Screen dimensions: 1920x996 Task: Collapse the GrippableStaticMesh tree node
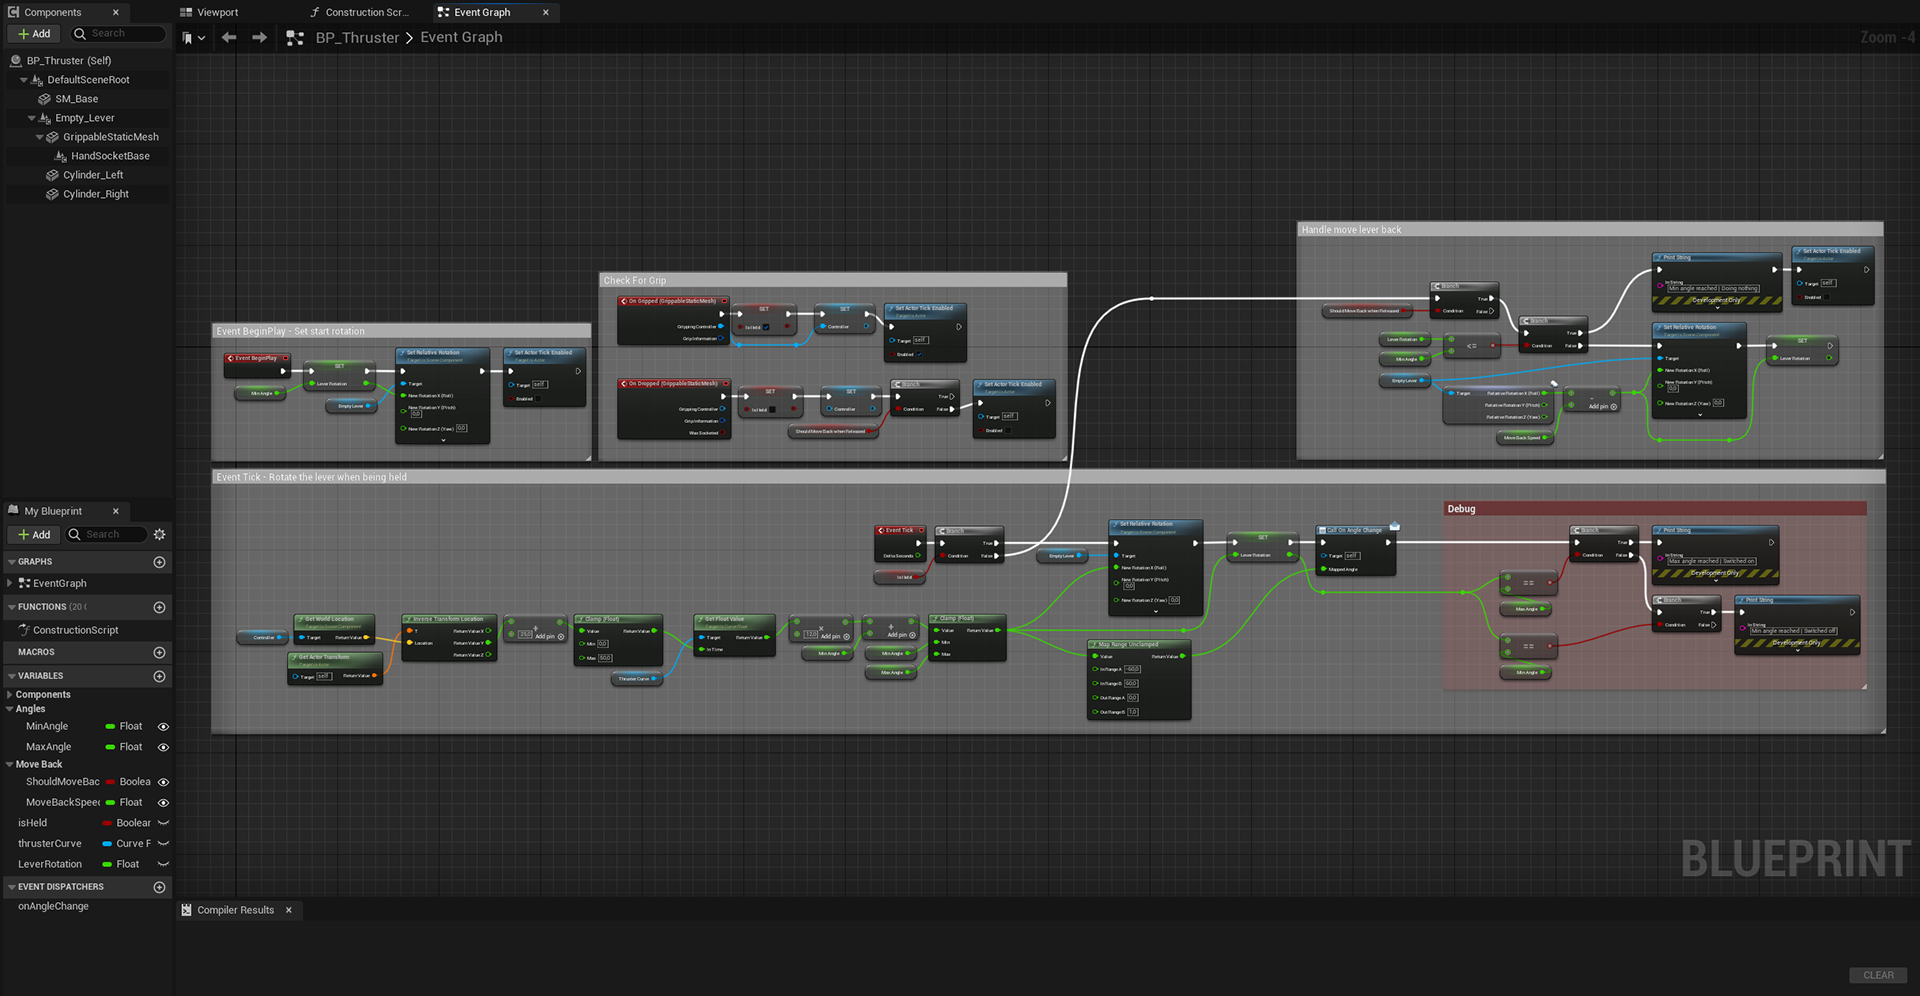tap(40, 137)
